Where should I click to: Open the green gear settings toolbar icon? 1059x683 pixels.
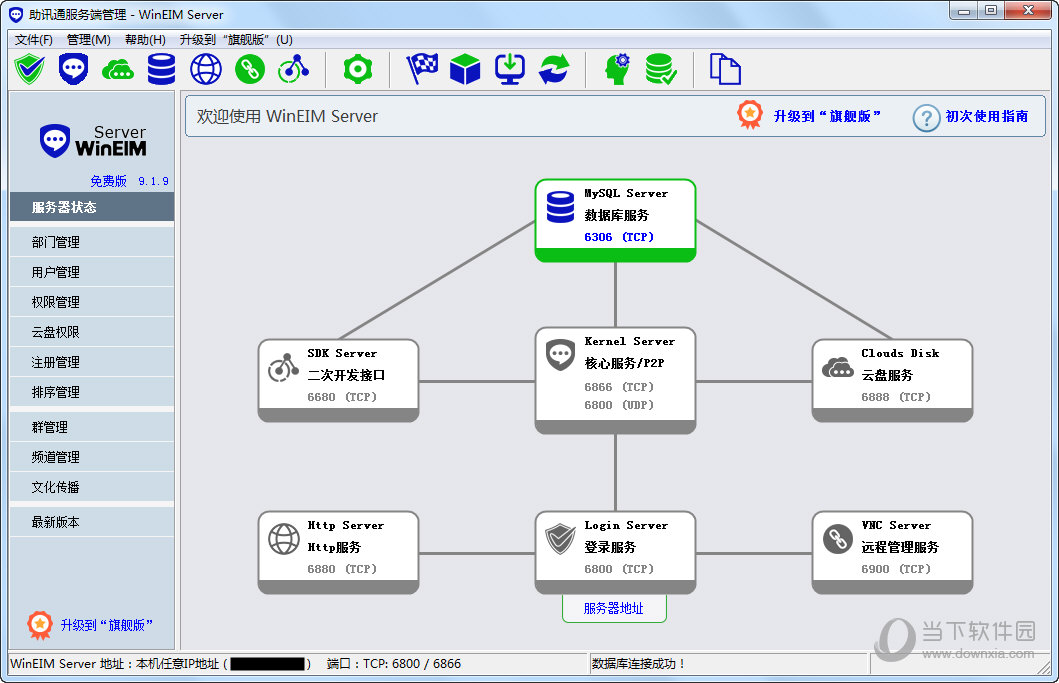(x=358, y=69)
